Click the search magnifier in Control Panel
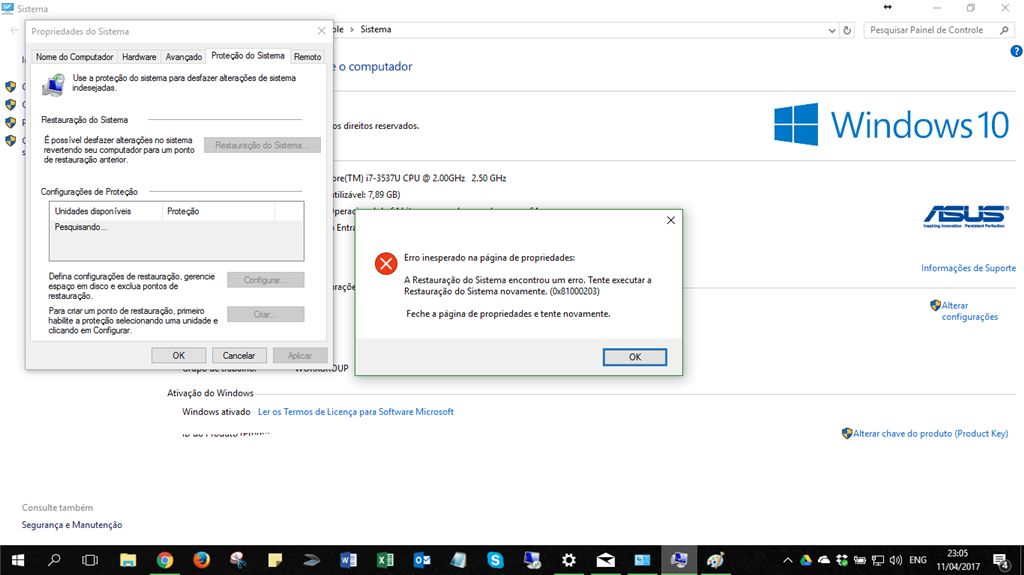Viewport: 1024px width, 575px height. coord(1004,30)
